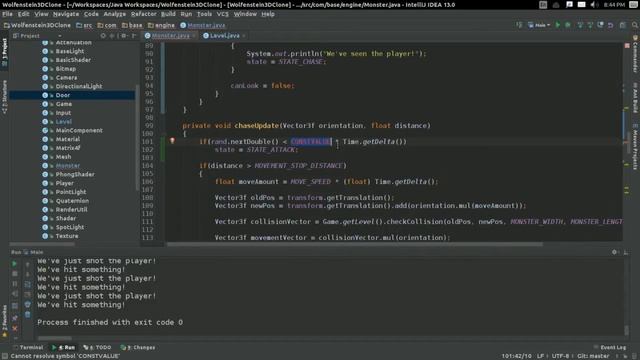Click the Project panel settings gear icon
Image resolution: width=640 pixels, height=360 pixels.
pyautogui.click(x=123, y=36)
